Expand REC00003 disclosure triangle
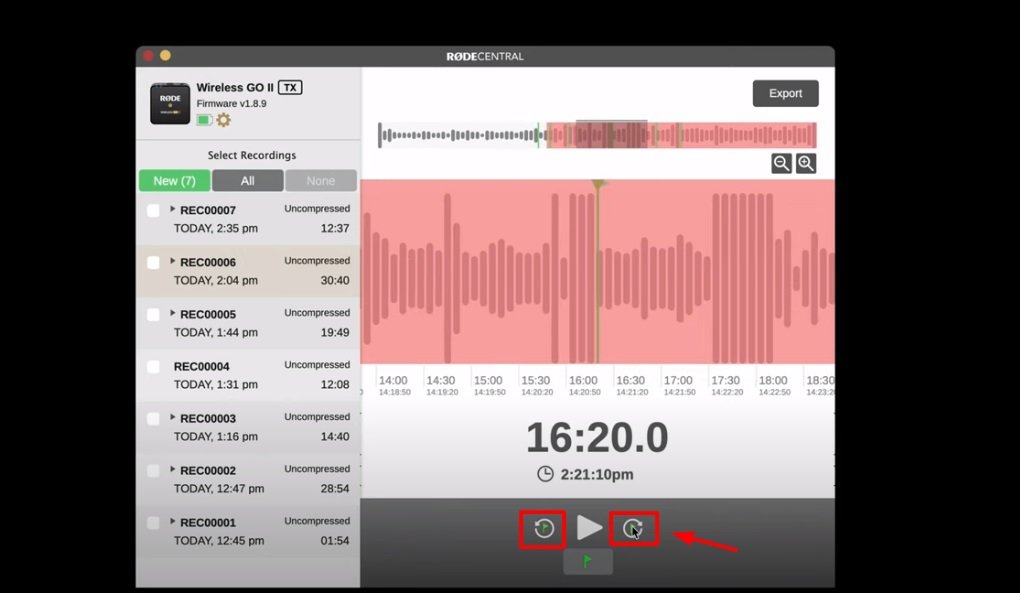1020x593 pixels. coord(172,417)
